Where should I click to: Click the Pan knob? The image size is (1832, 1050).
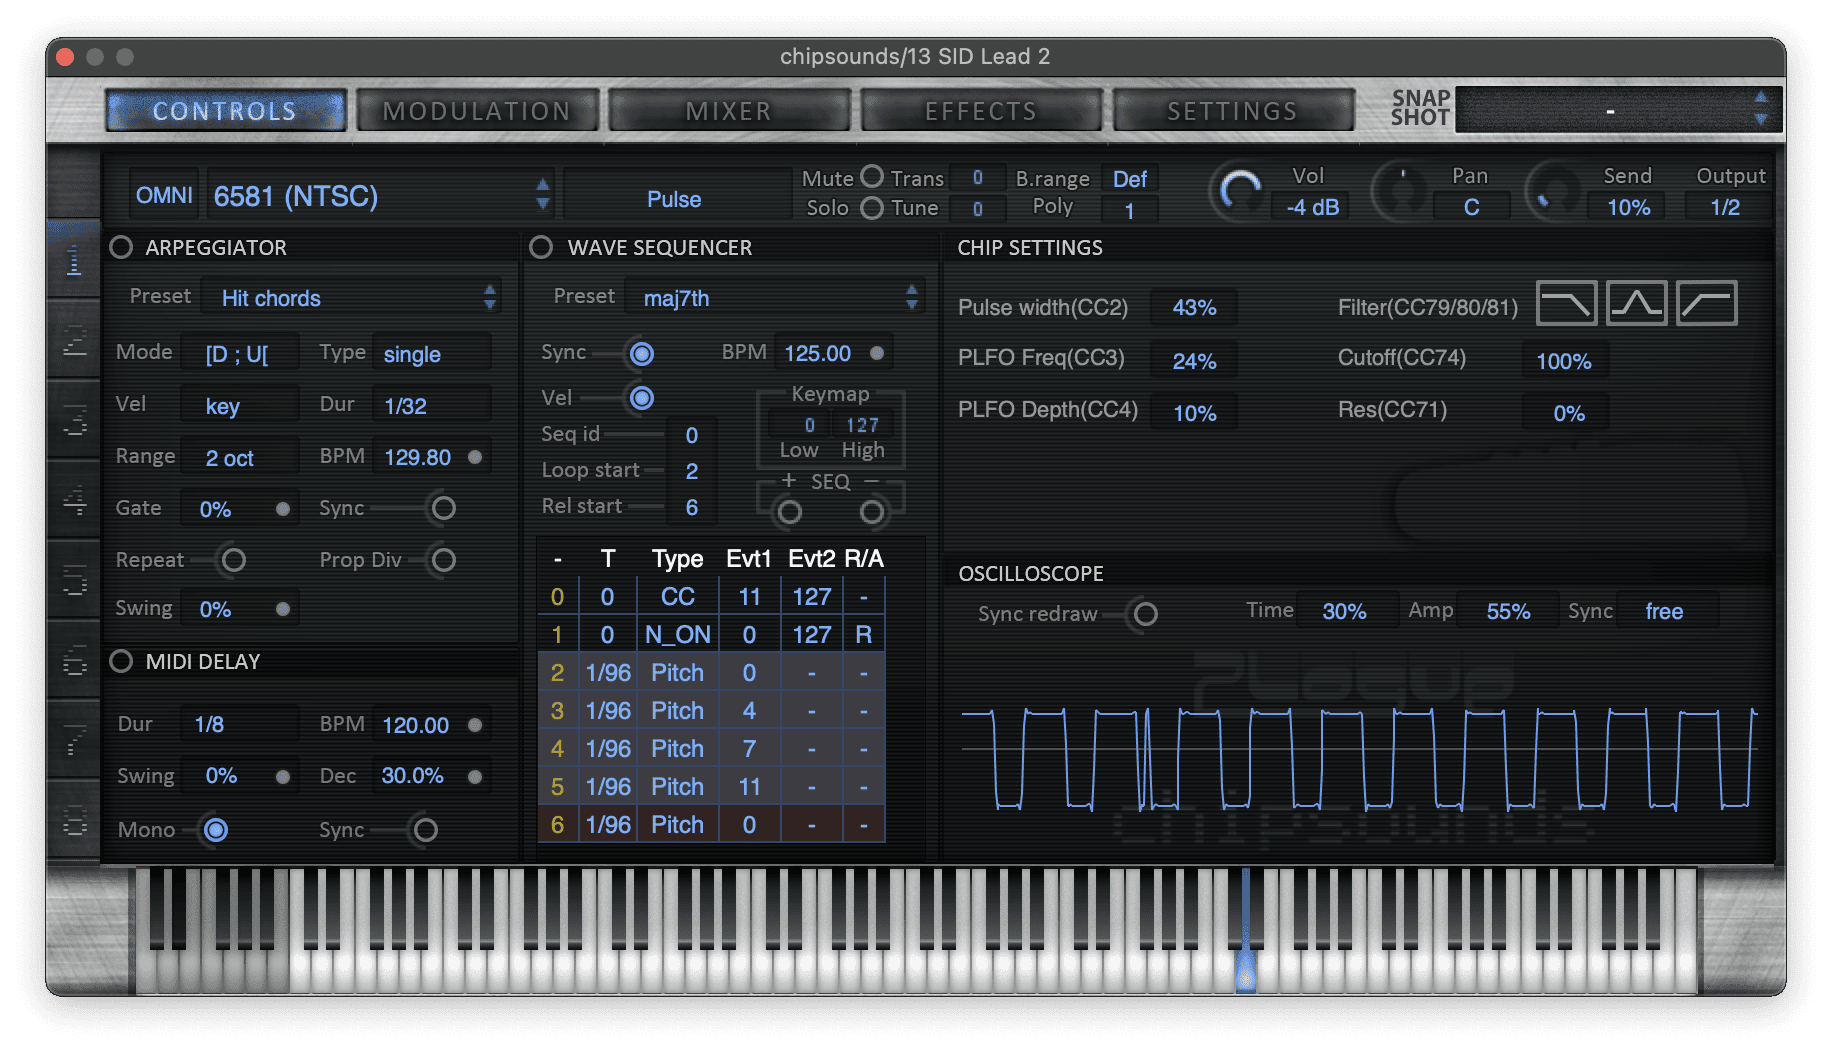click(1400, 192)
